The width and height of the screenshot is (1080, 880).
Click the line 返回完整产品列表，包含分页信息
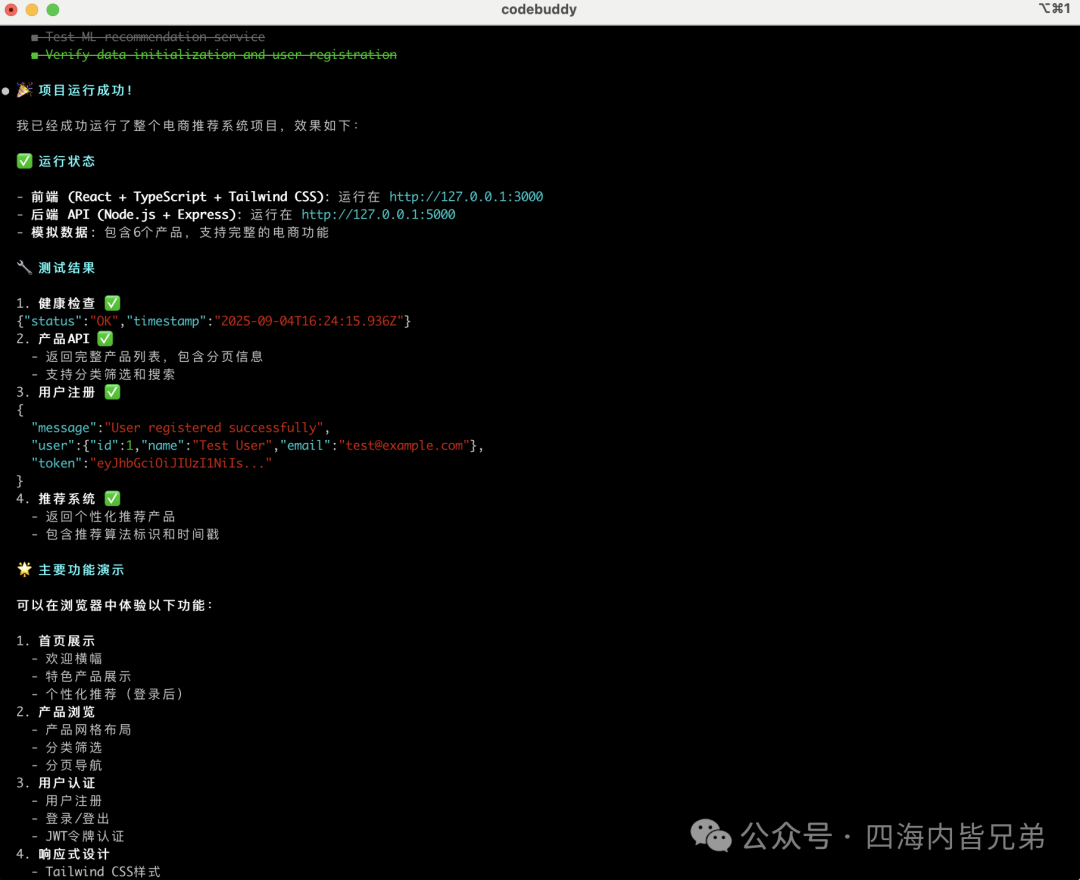(147, 357)
